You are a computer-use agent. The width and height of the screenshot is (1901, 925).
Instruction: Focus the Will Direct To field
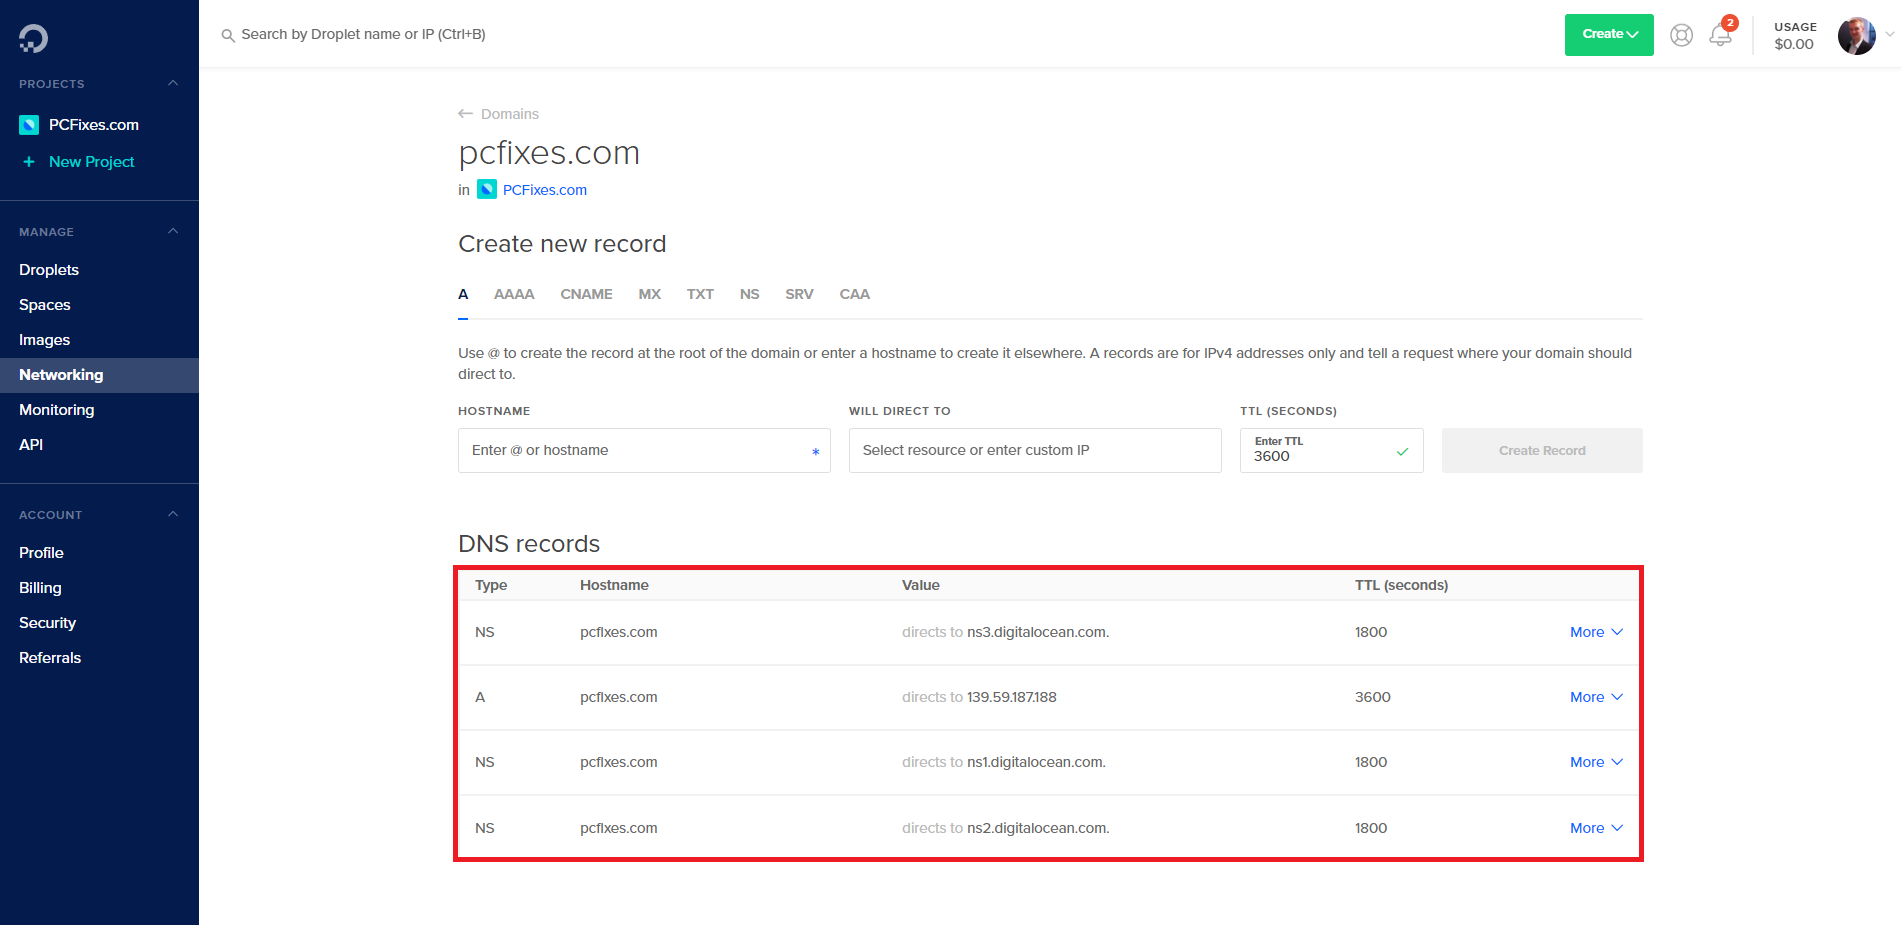[1035, 451]
